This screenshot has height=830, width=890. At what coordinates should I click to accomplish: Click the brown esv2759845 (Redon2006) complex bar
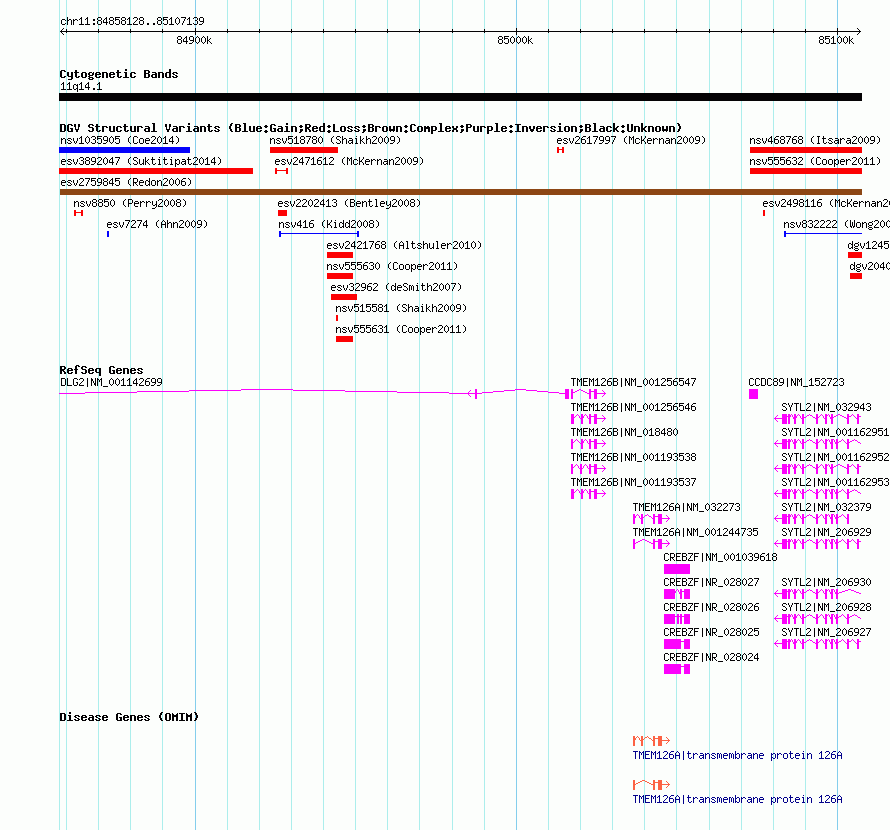click(x=460, y=192)
